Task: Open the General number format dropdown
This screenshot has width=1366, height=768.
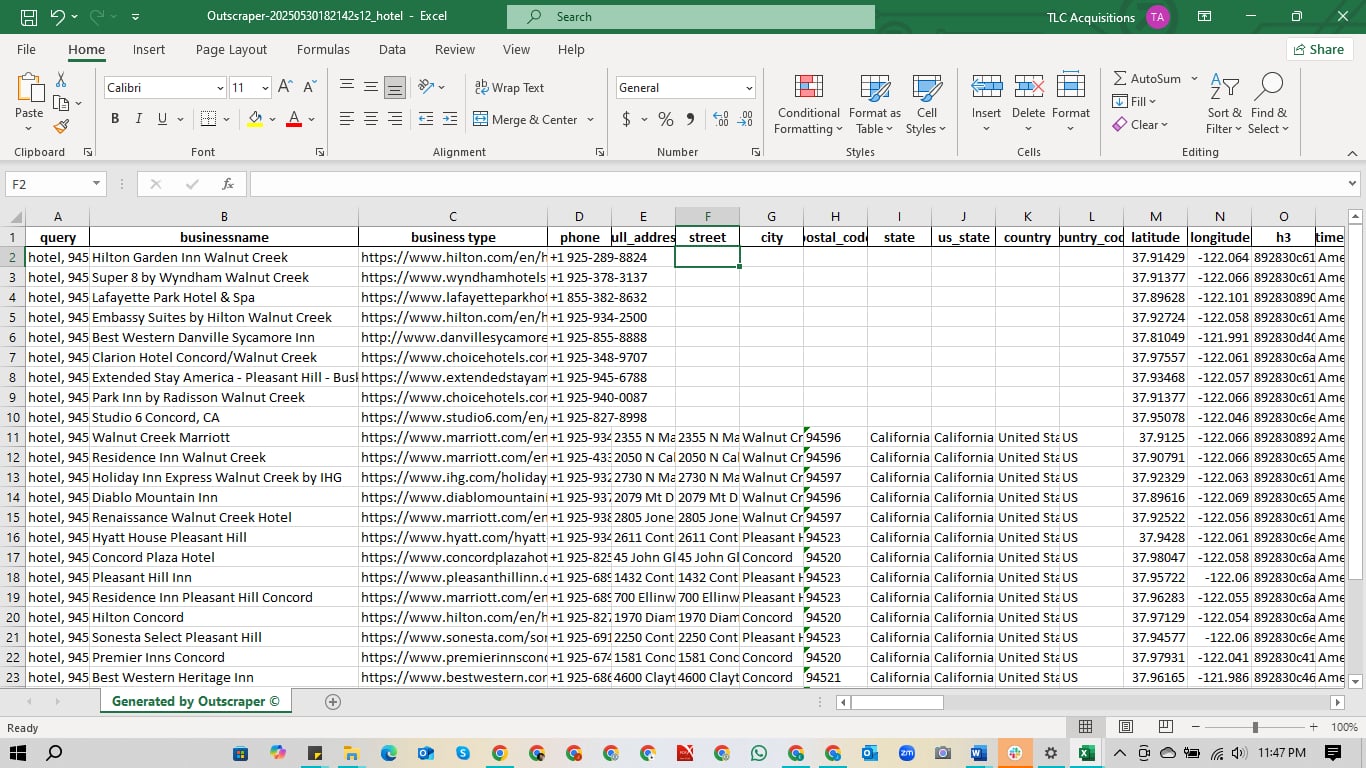Action: [748, 88]
